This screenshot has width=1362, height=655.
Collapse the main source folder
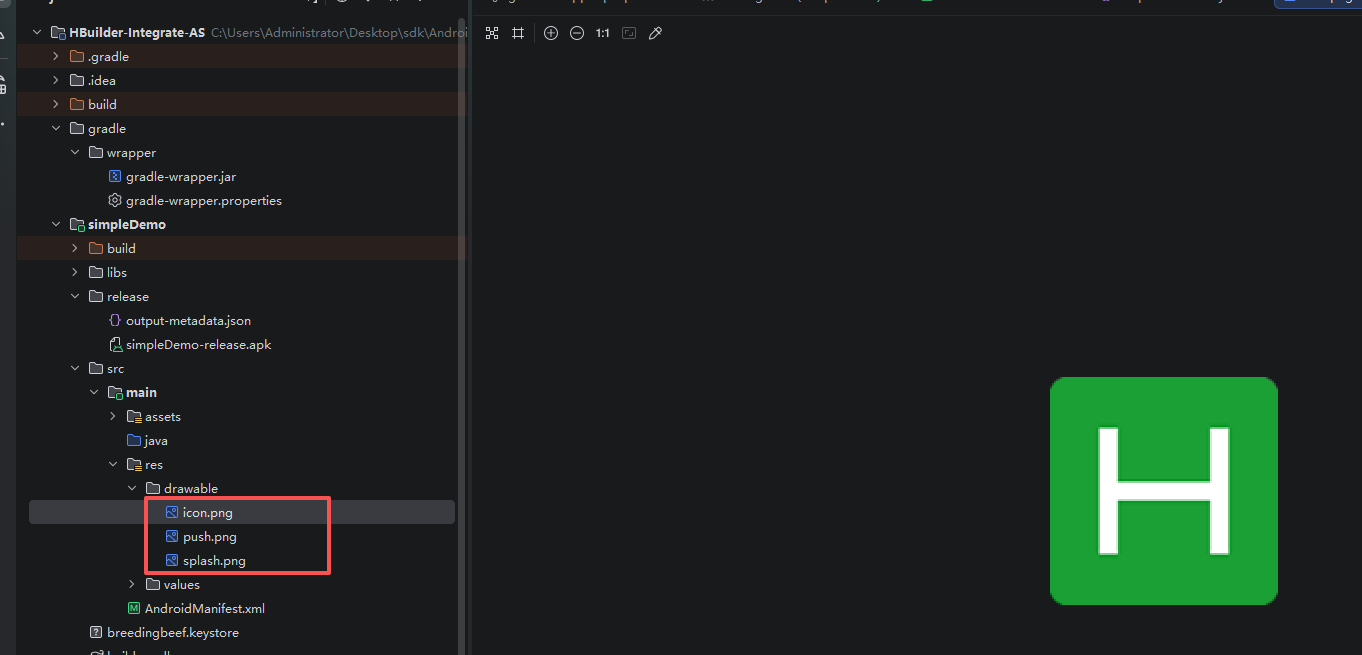94,393
